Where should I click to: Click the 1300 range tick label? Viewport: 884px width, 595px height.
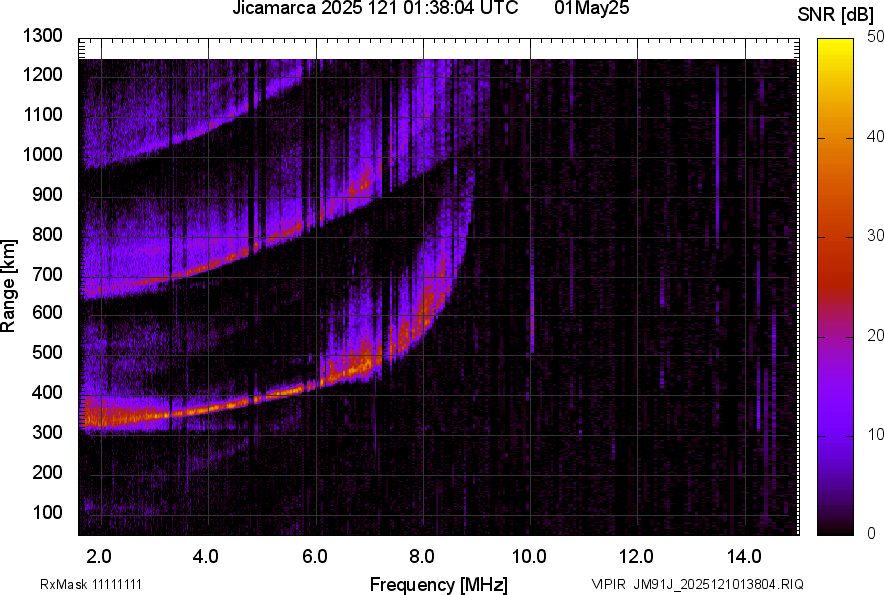point(42,36)
